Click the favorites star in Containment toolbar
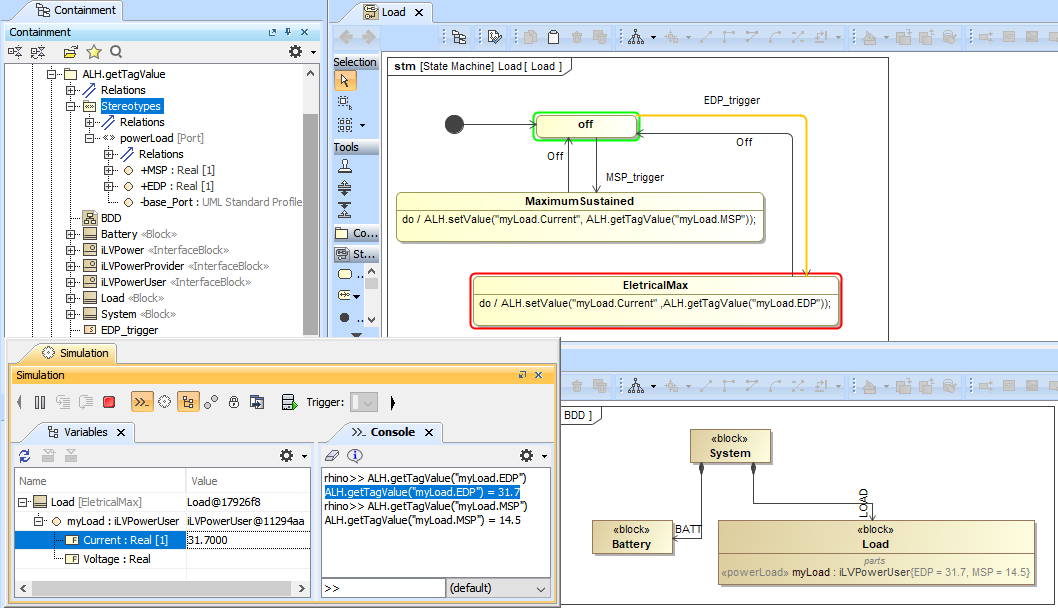Viewport: 1058px width, 608px height. coord(94,51)
